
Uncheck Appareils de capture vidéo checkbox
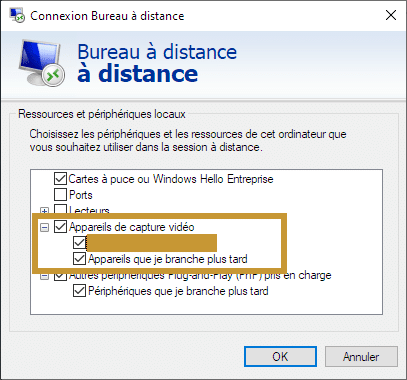[60, 227]
